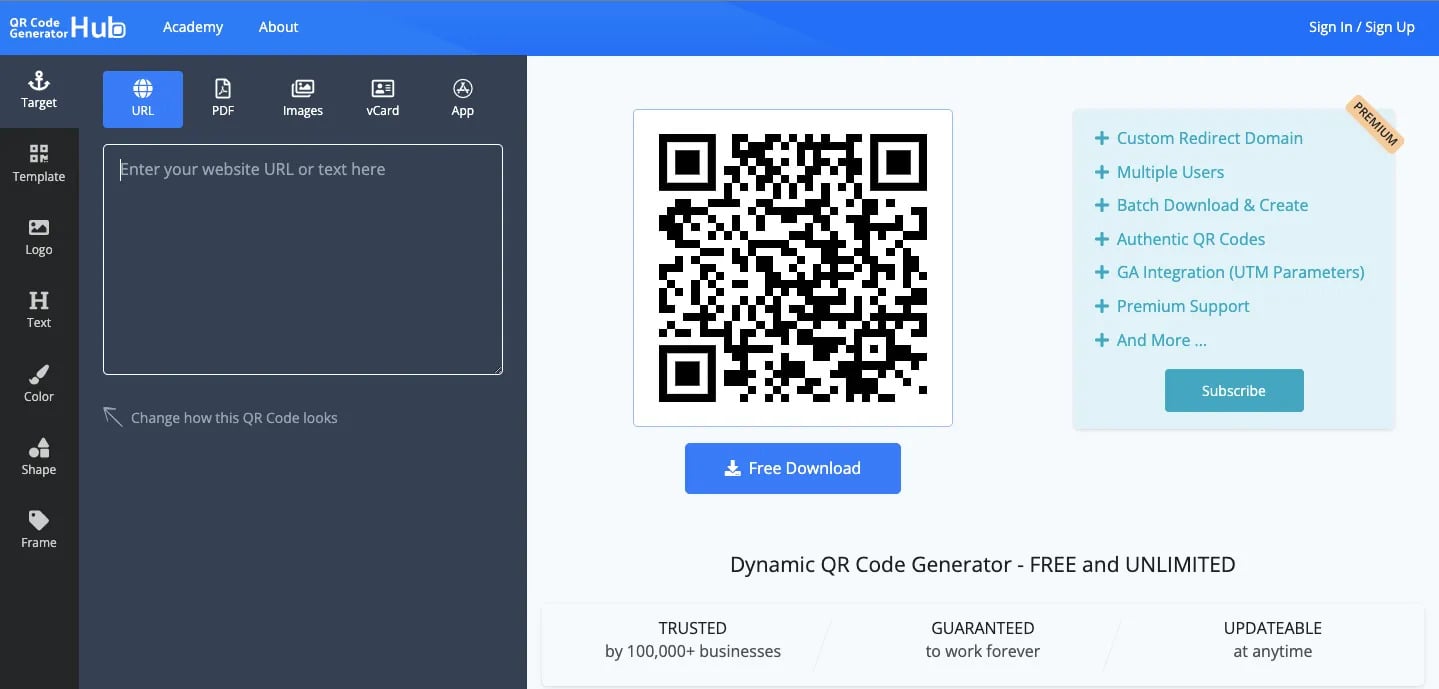Viewport: 1439px width, 689px height.
Task: Switch to the PDF content tab
Action: coord(223,99)
